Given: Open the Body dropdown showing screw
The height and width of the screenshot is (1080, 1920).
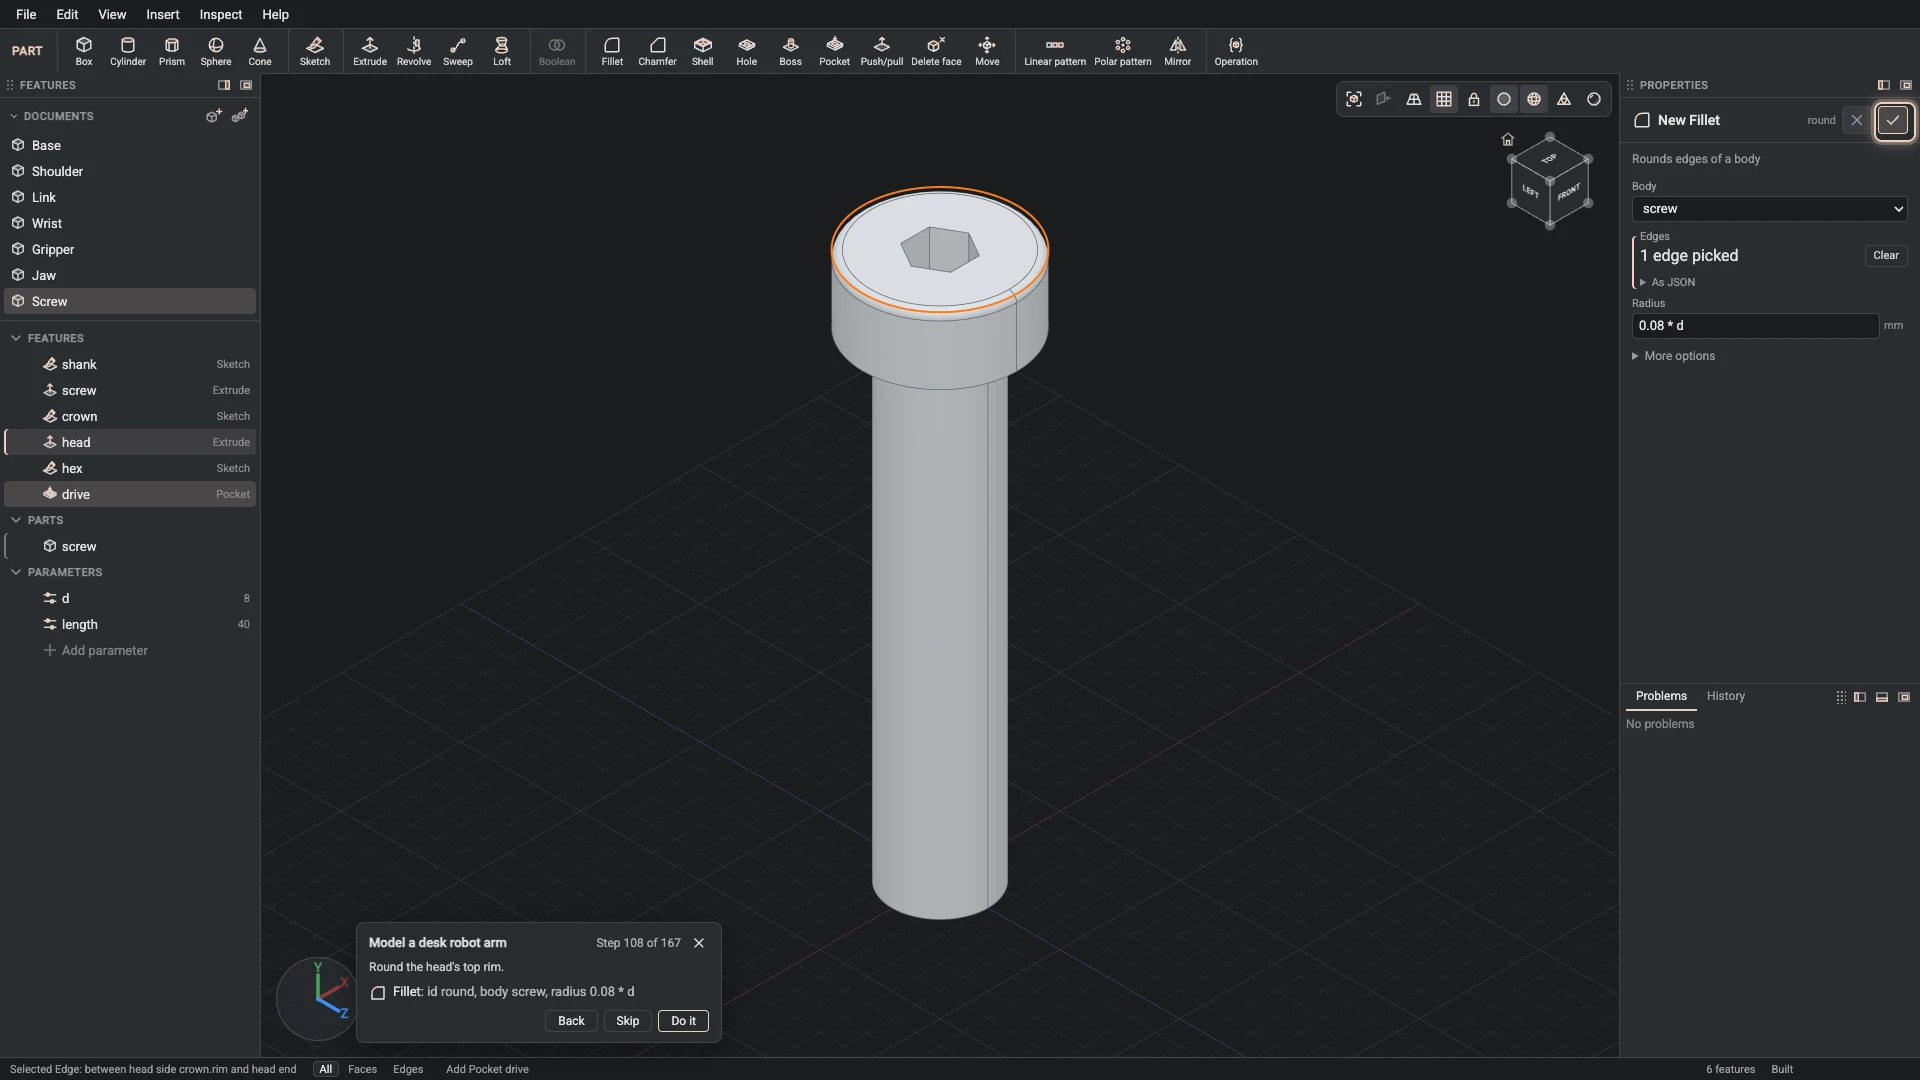Looking at the screenshot, I should (1769, 209).
